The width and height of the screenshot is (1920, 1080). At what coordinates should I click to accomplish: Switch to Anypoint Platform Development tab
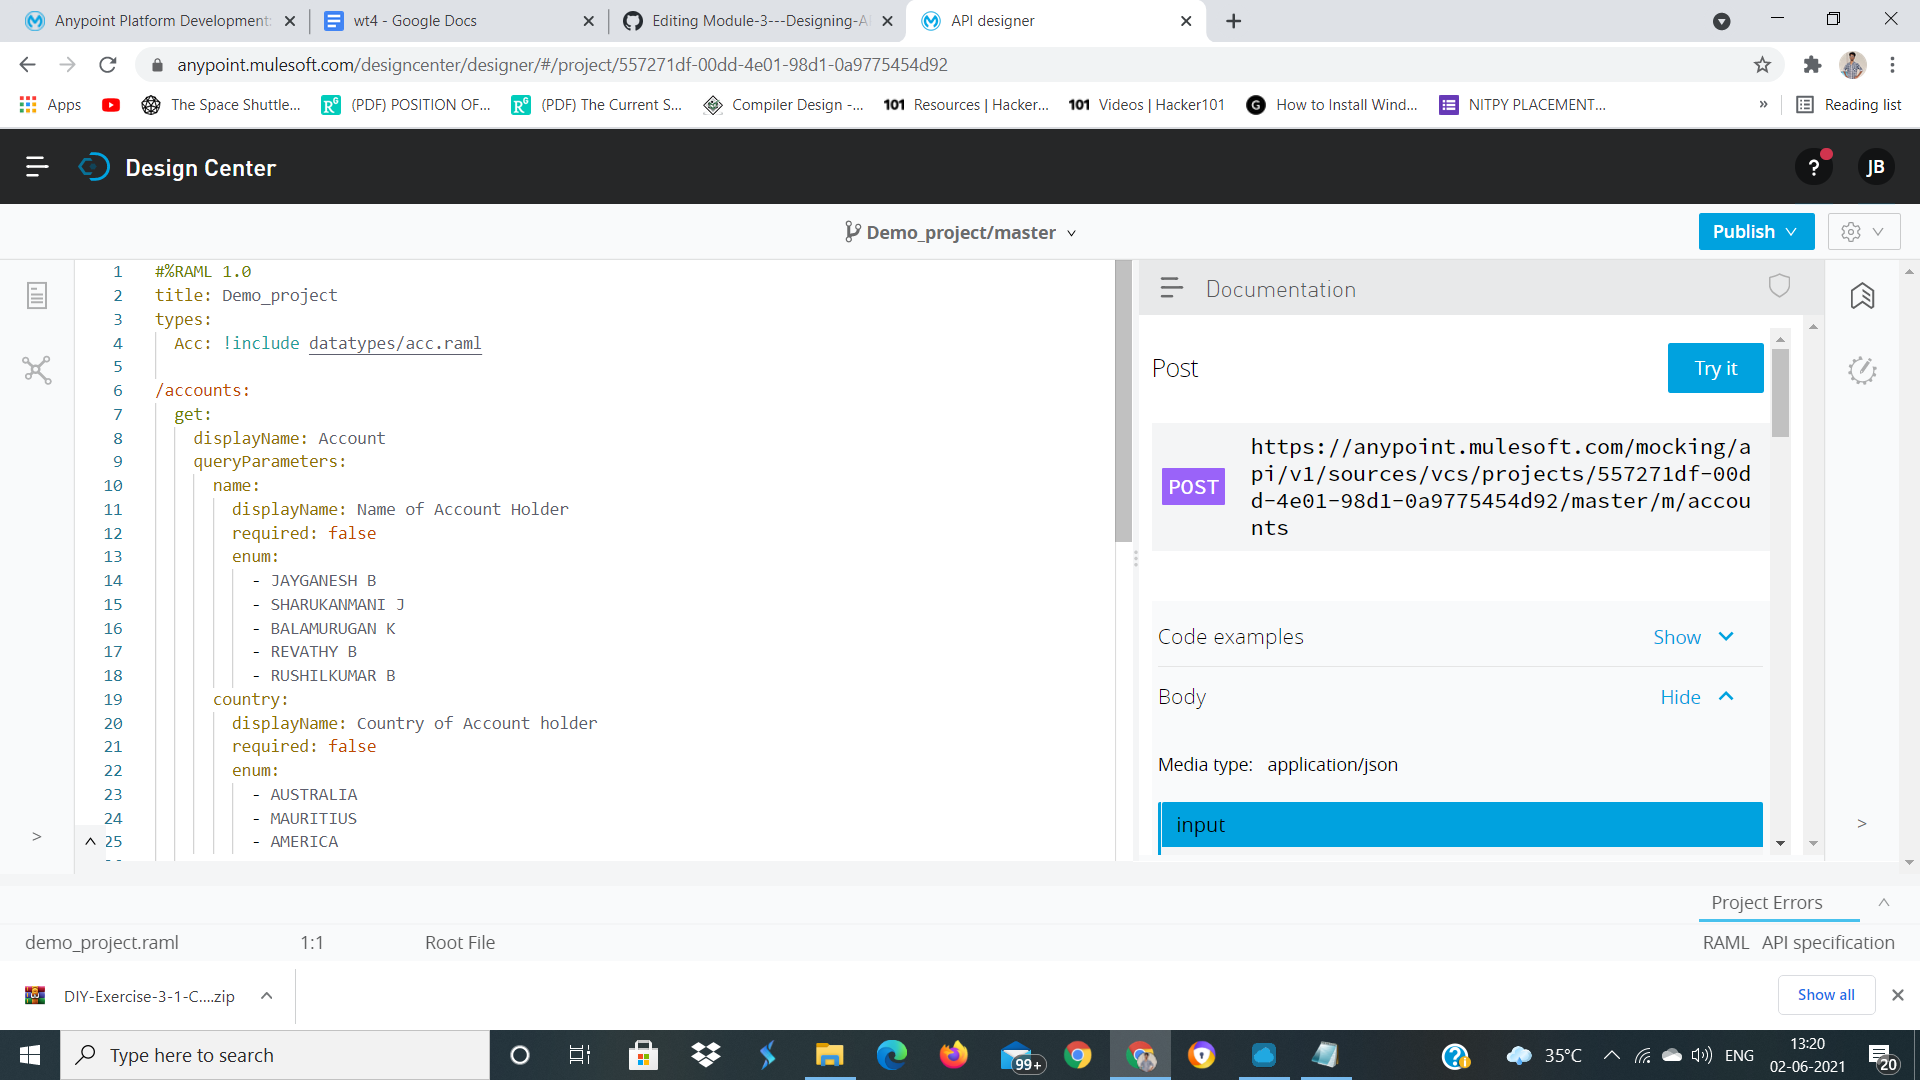(x=160, y=21)
